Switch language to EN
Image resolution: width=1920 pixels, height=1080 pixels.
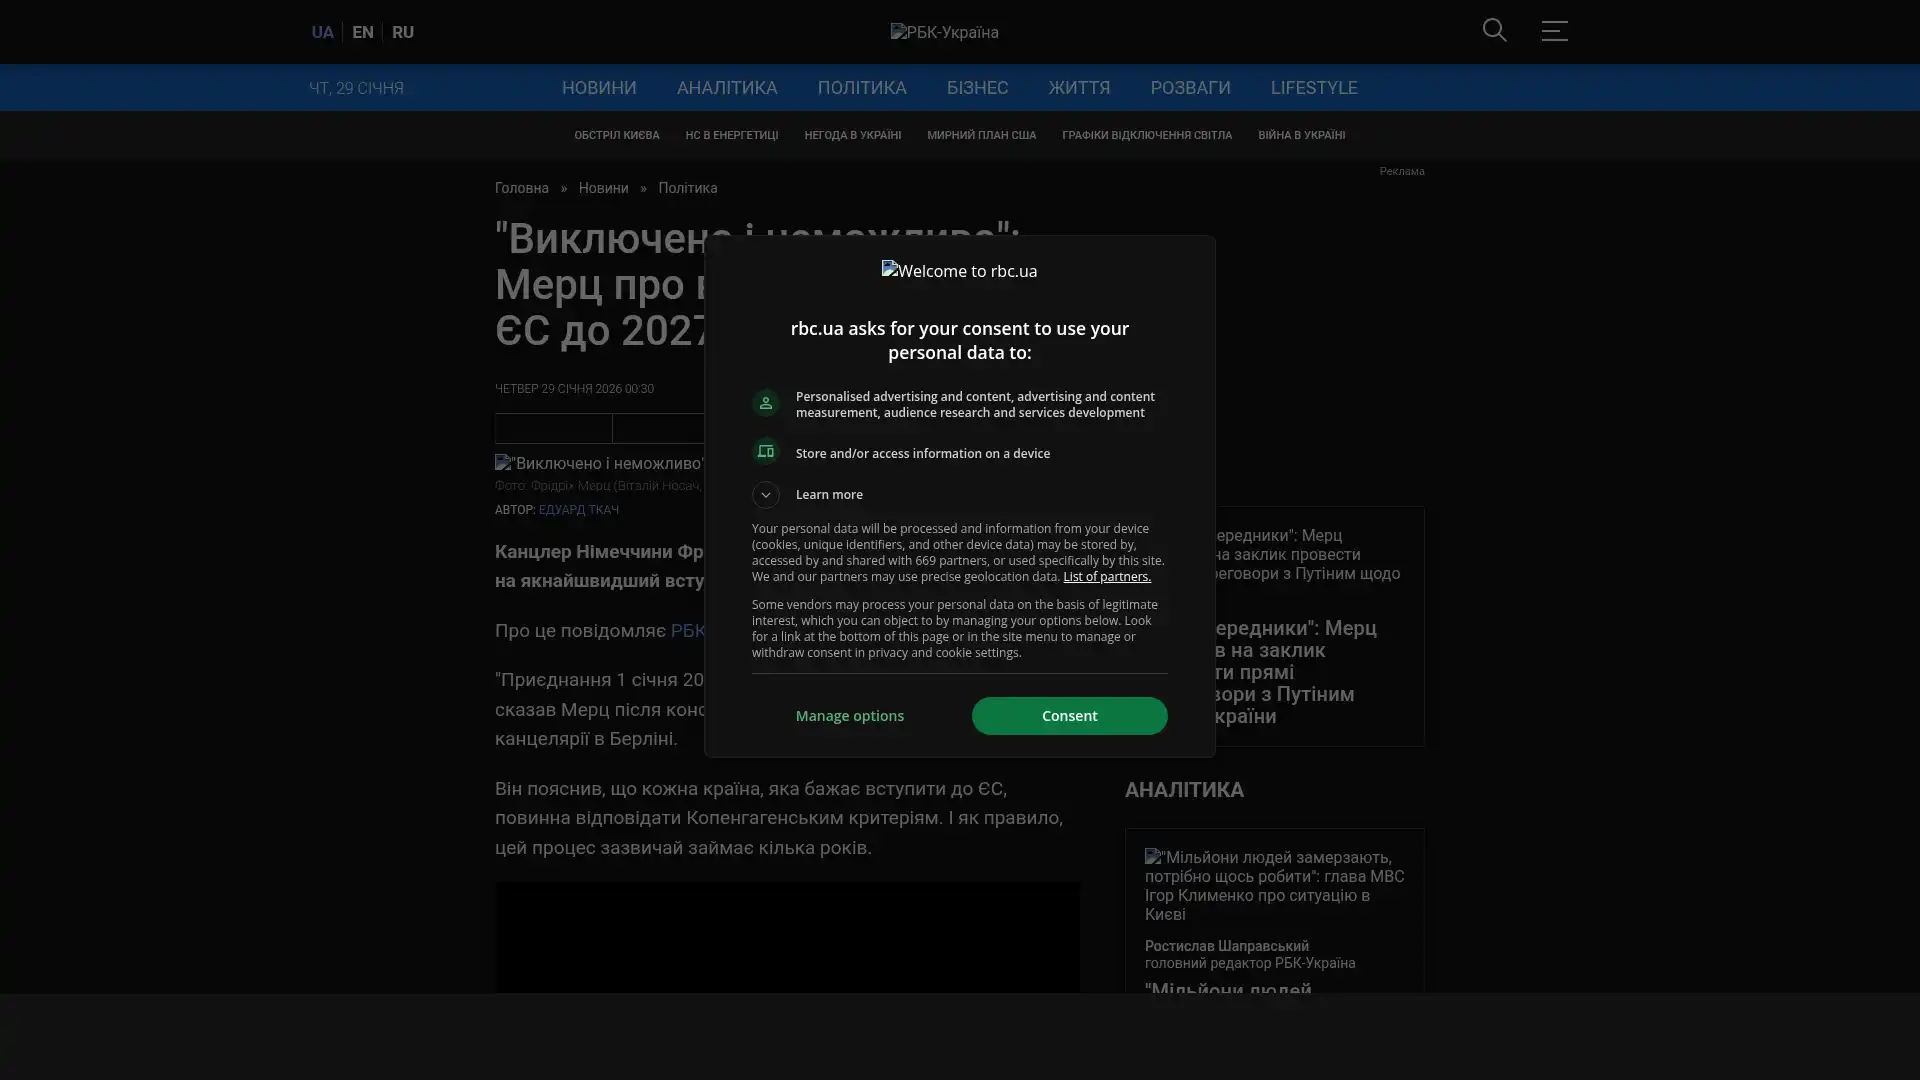(362, 32)
